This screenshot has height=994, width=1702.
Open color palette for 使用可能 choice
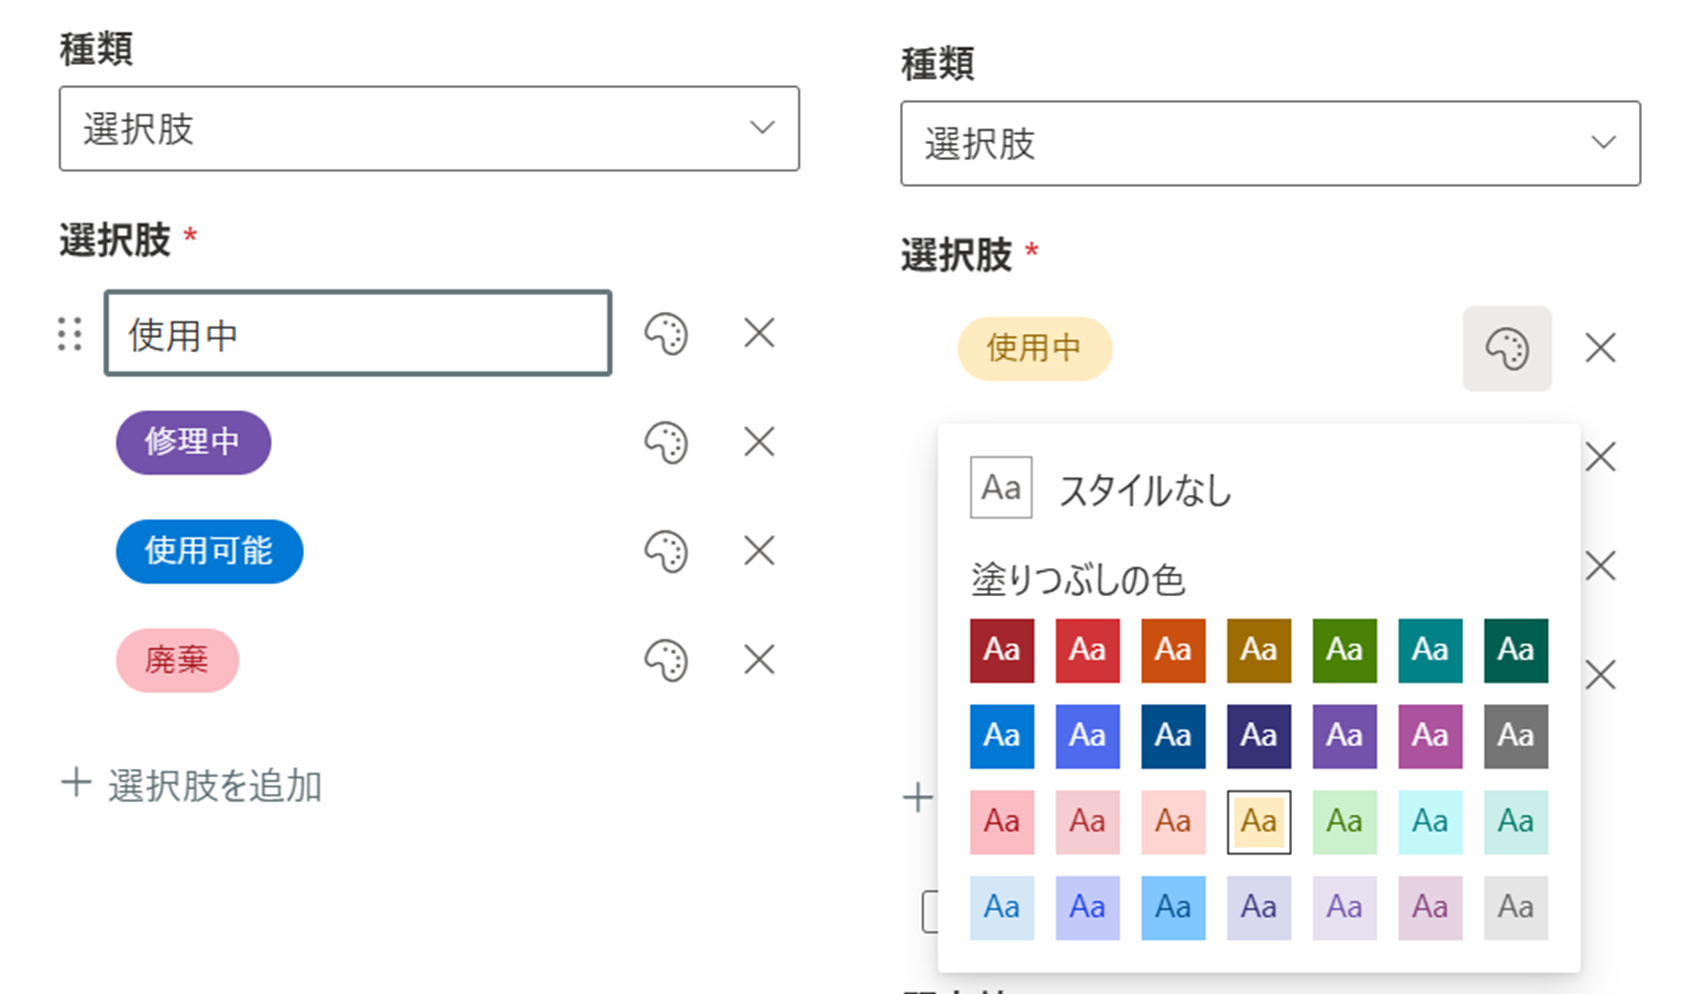pyautogui.click(x=666, y=551)
